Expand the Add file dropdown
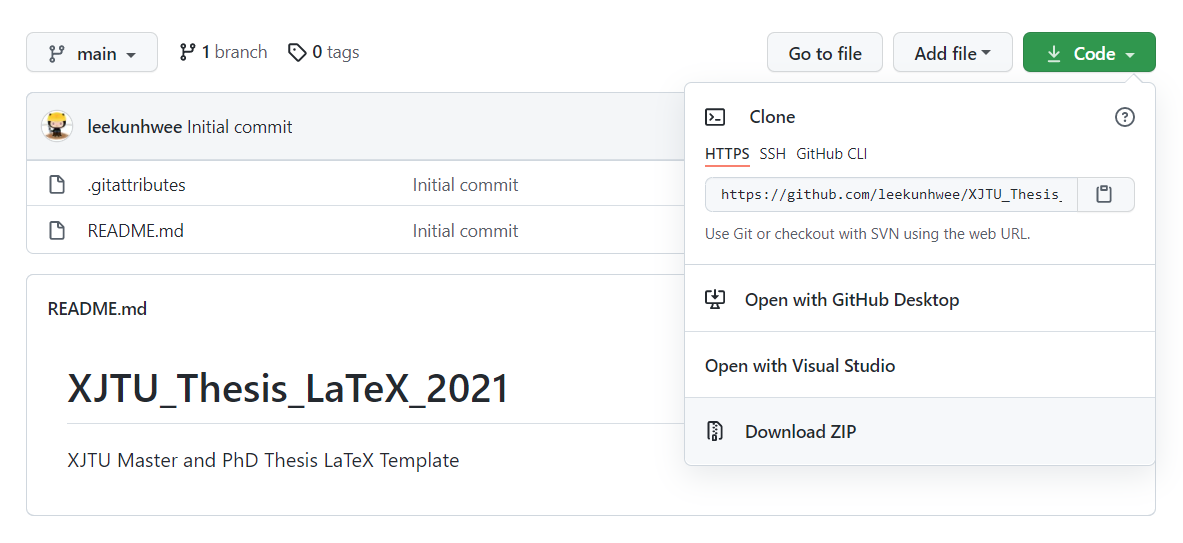 952,53
